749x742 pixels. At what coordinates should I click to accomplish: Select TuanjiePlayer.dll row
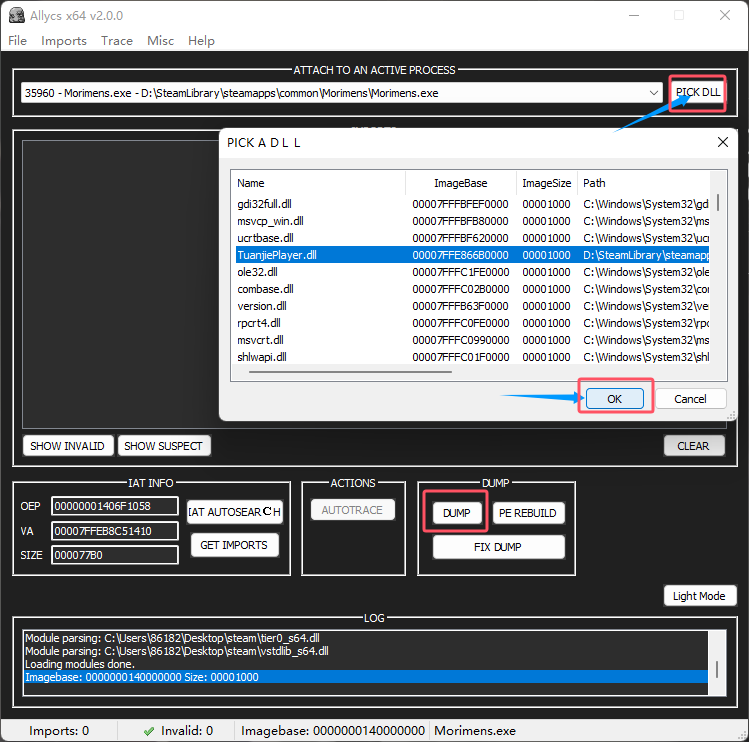(x=472, y=255)
